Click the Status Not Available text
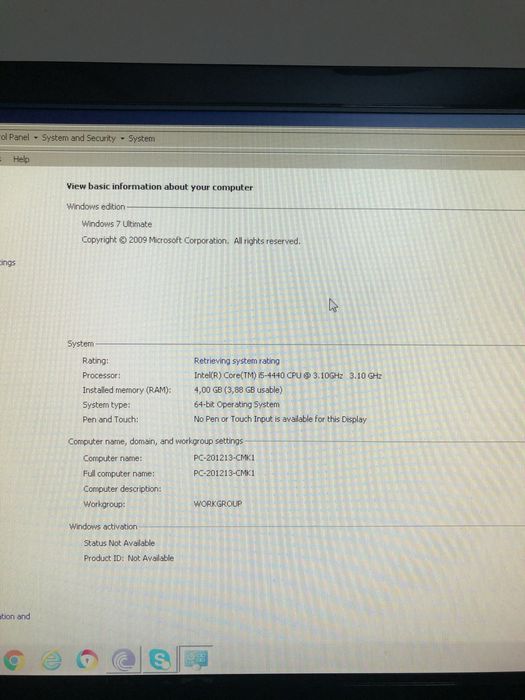 [x=119, y=543]
